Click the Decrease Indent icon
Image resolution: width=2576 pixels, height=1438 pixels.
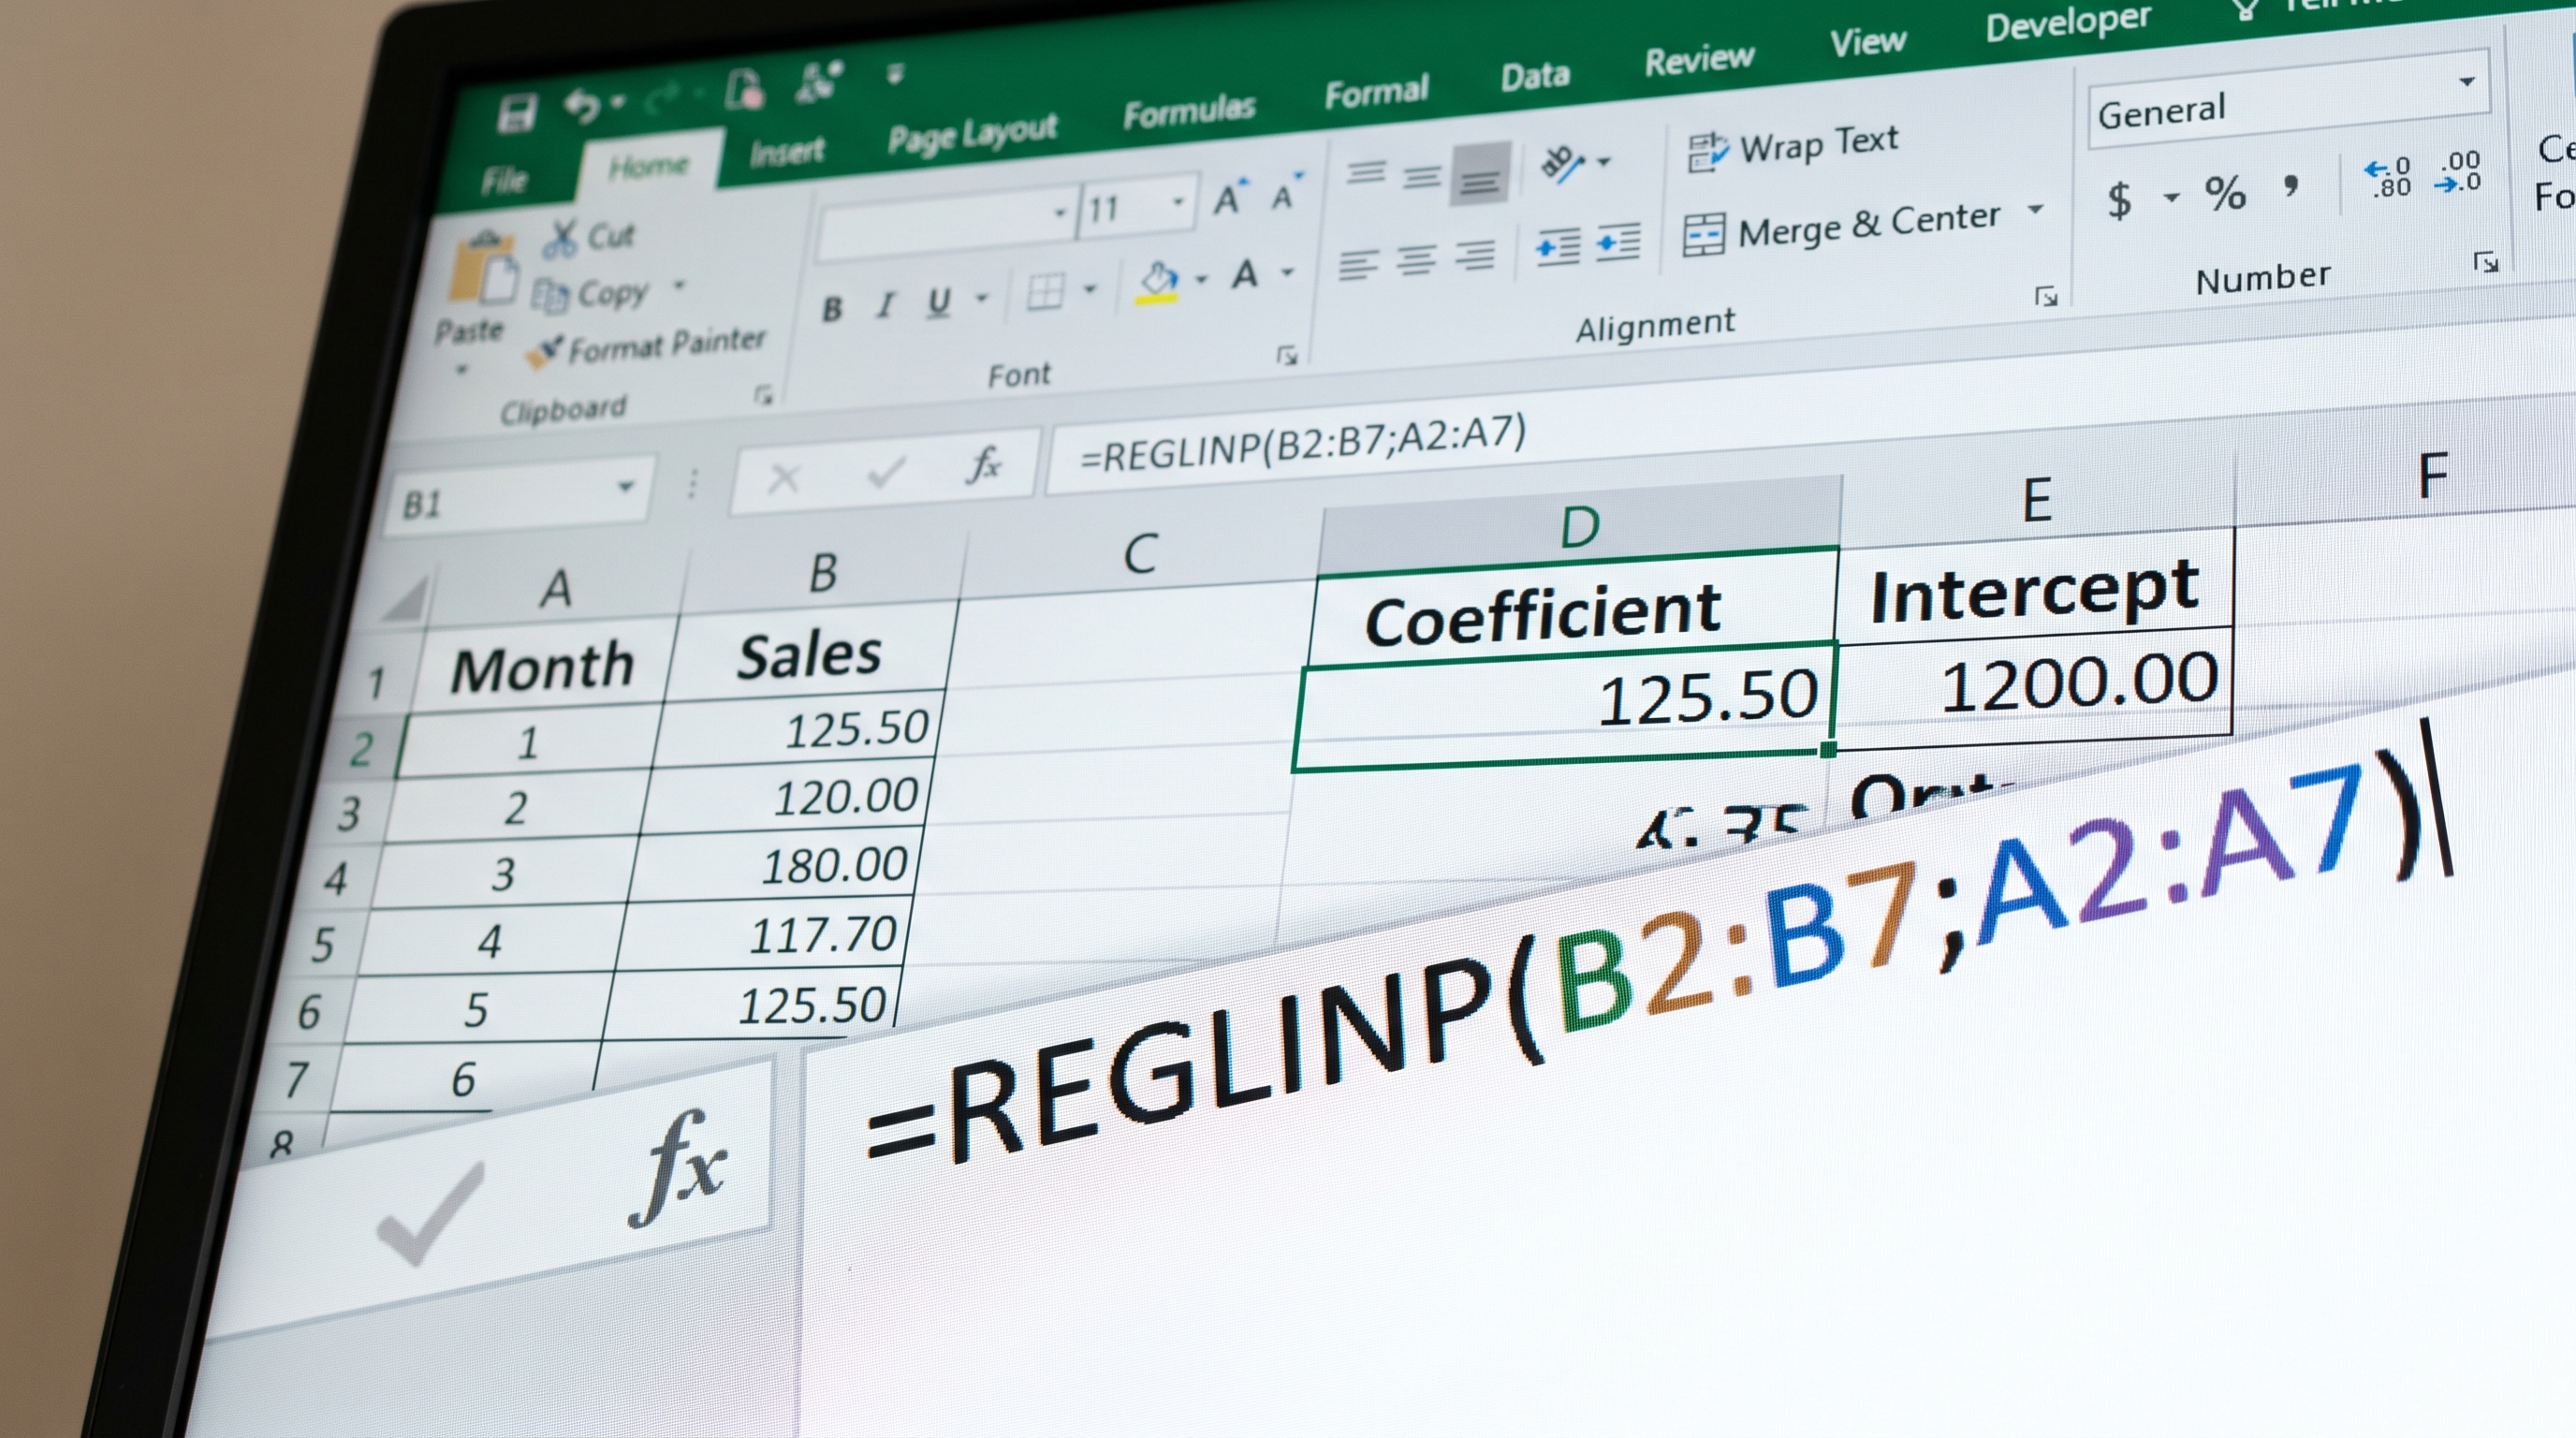[x=1558, y=246]
